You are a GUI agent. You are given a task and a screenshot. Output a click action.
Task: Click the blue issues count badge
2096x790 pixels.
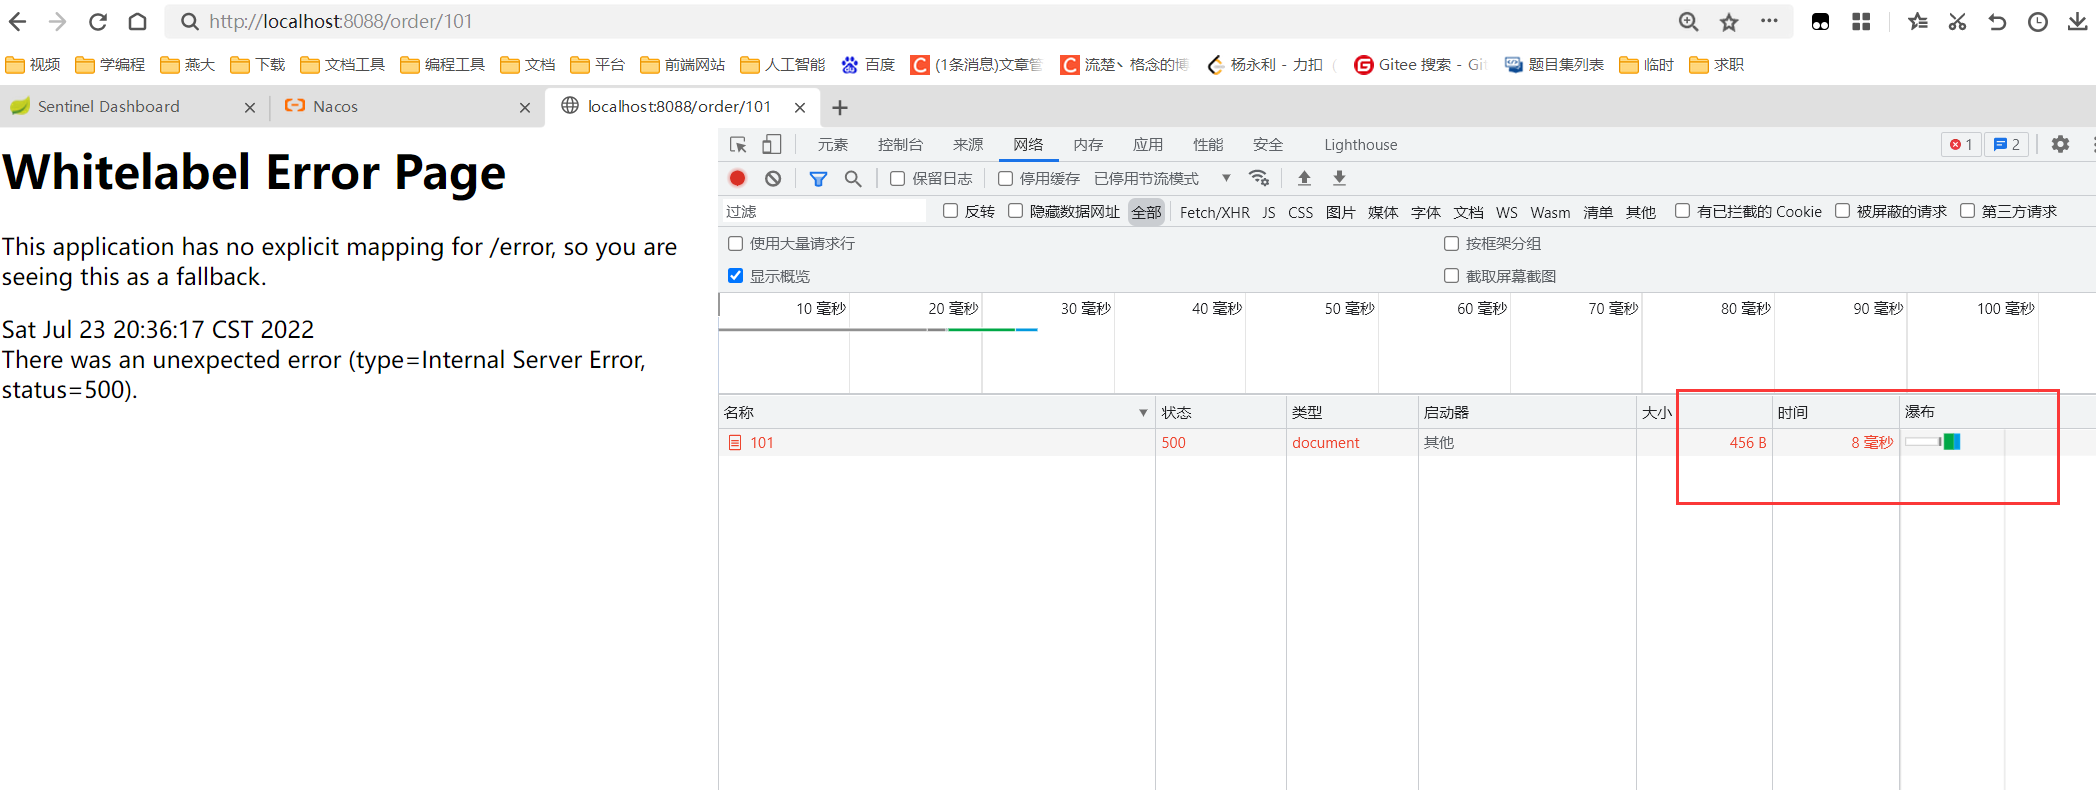[2006, 144]
